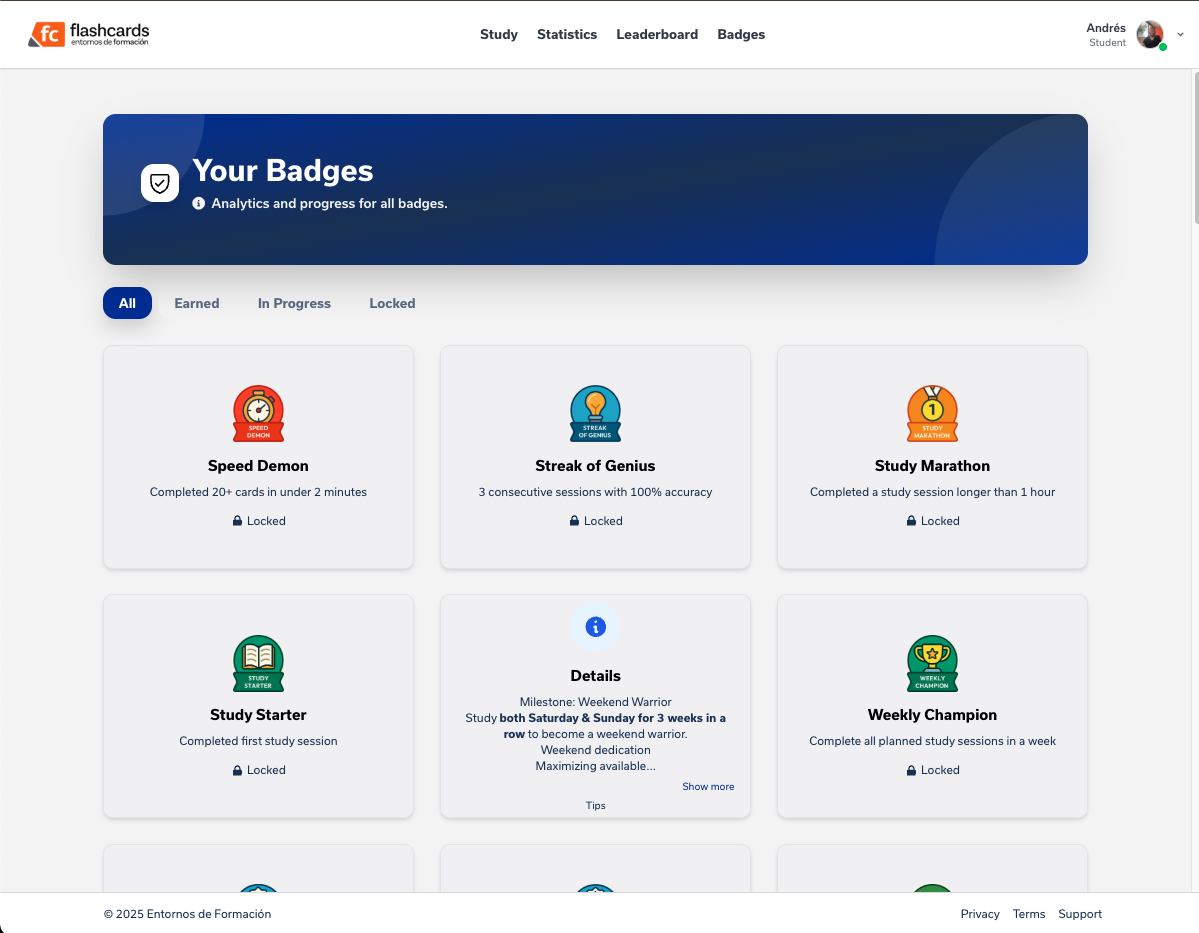This screenshot has width=1199, height=933.
Task: Click the flashcards logo in header
Action: coord(89,35)
